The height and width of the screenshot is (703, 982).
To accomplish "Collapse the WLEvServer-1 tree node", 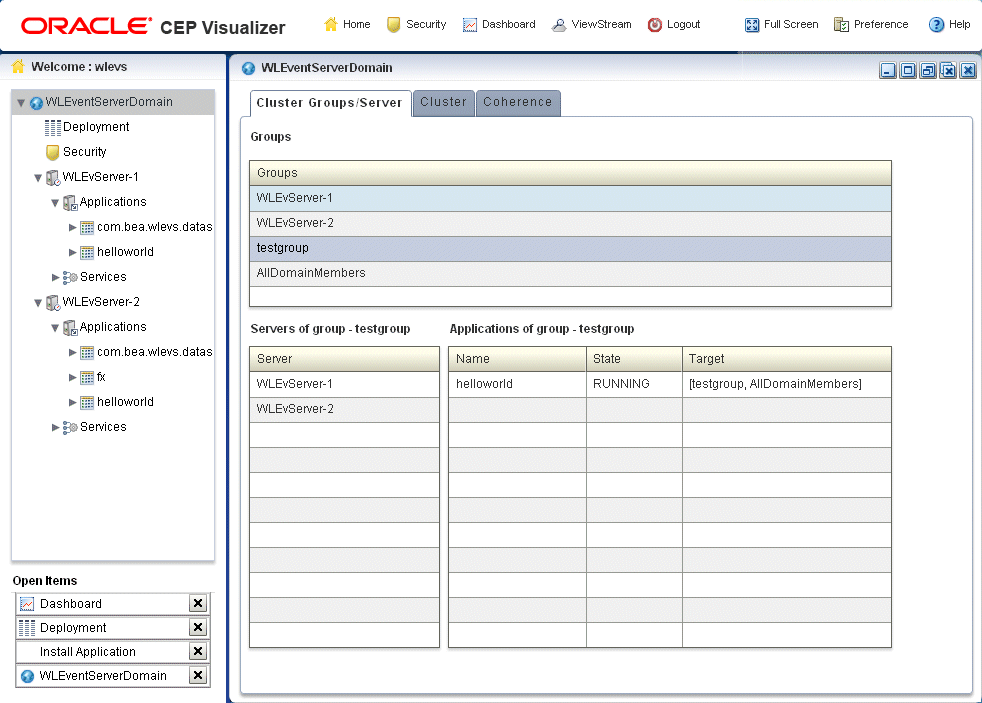I will tap(38, 177).
